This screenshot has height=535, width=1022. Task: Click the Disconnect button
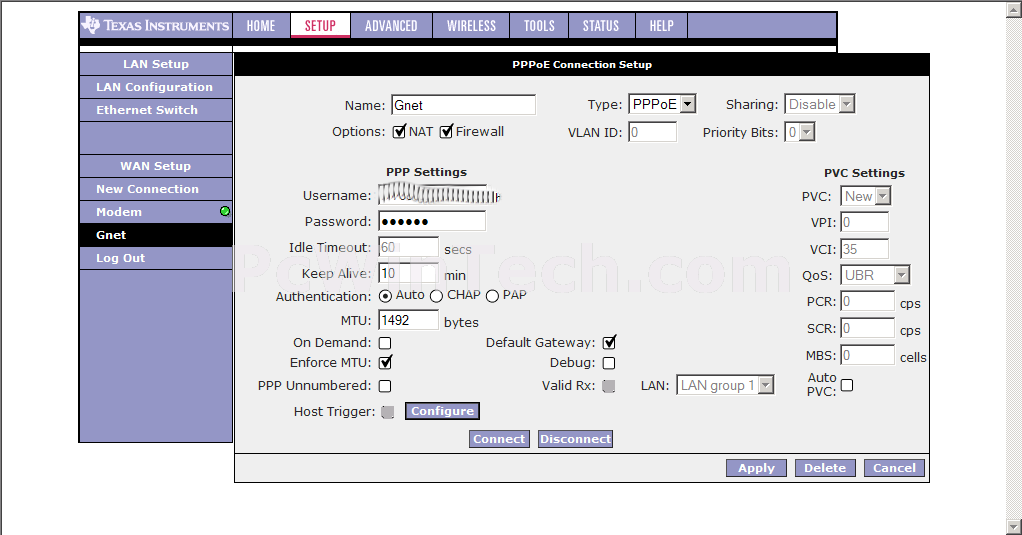[576, 439]
